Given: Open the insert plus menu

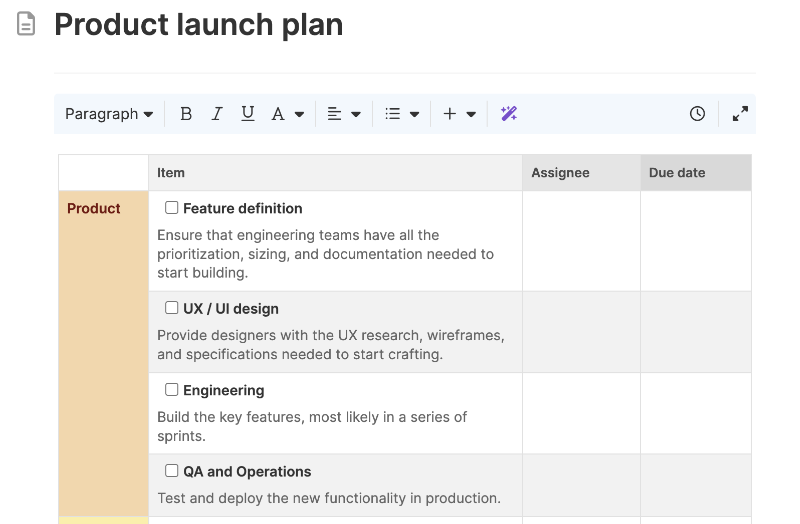Looking at the screenshot, I should tap(459, 114).
